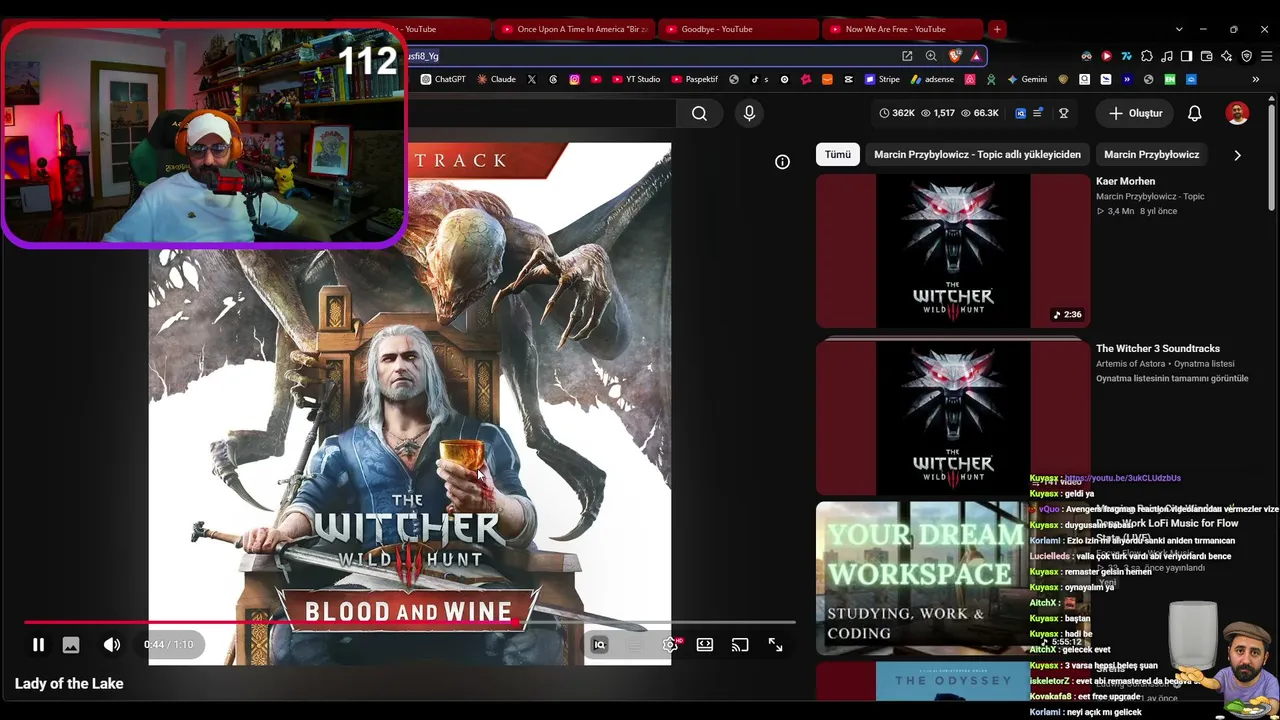Open a new browser tab
The image size is (1280, 720).
[x=997, y=29]
